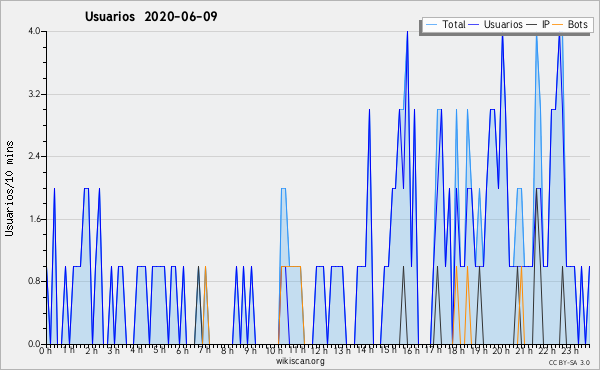The width and height of the screenshot is (600, 370).
Task: Click the y-axis value 4.0
Action: [x=34, y=31]
